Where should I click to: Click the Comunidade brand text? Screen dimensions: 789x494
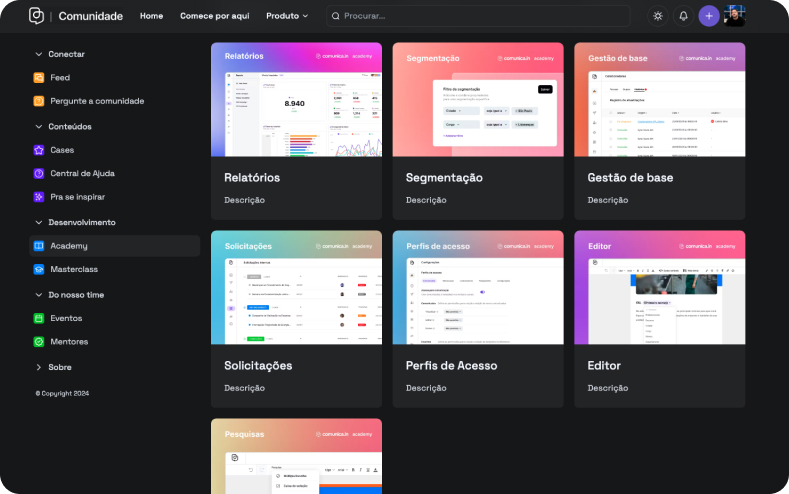pyautogui.click(x=91, y=16)
